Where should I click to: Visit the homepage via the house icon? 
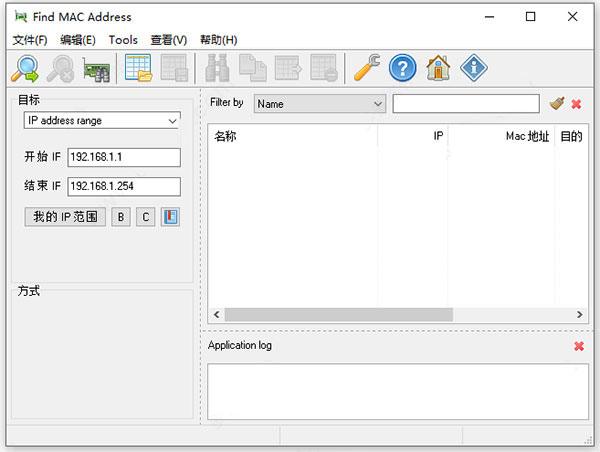point(438,68)
